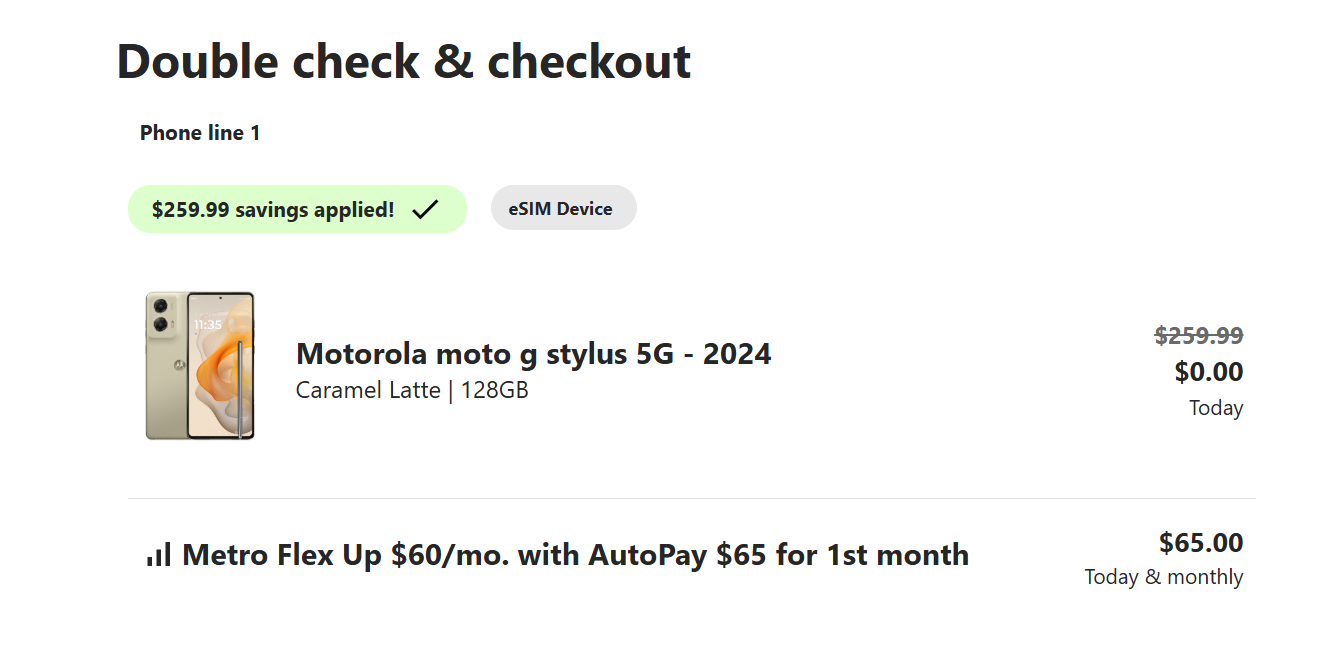
Task: Click the Metro Flex Up plan name
Action: (575, 555)
